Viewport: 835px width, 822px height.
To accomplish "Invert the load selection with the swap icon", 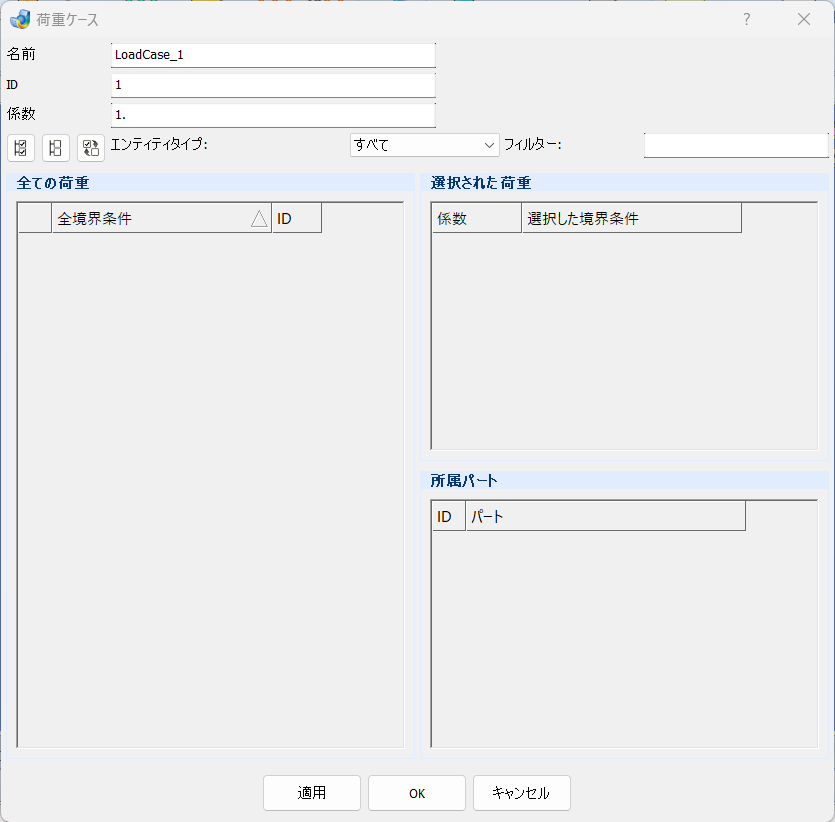I will pyautogui.click(x=91, y=147).
